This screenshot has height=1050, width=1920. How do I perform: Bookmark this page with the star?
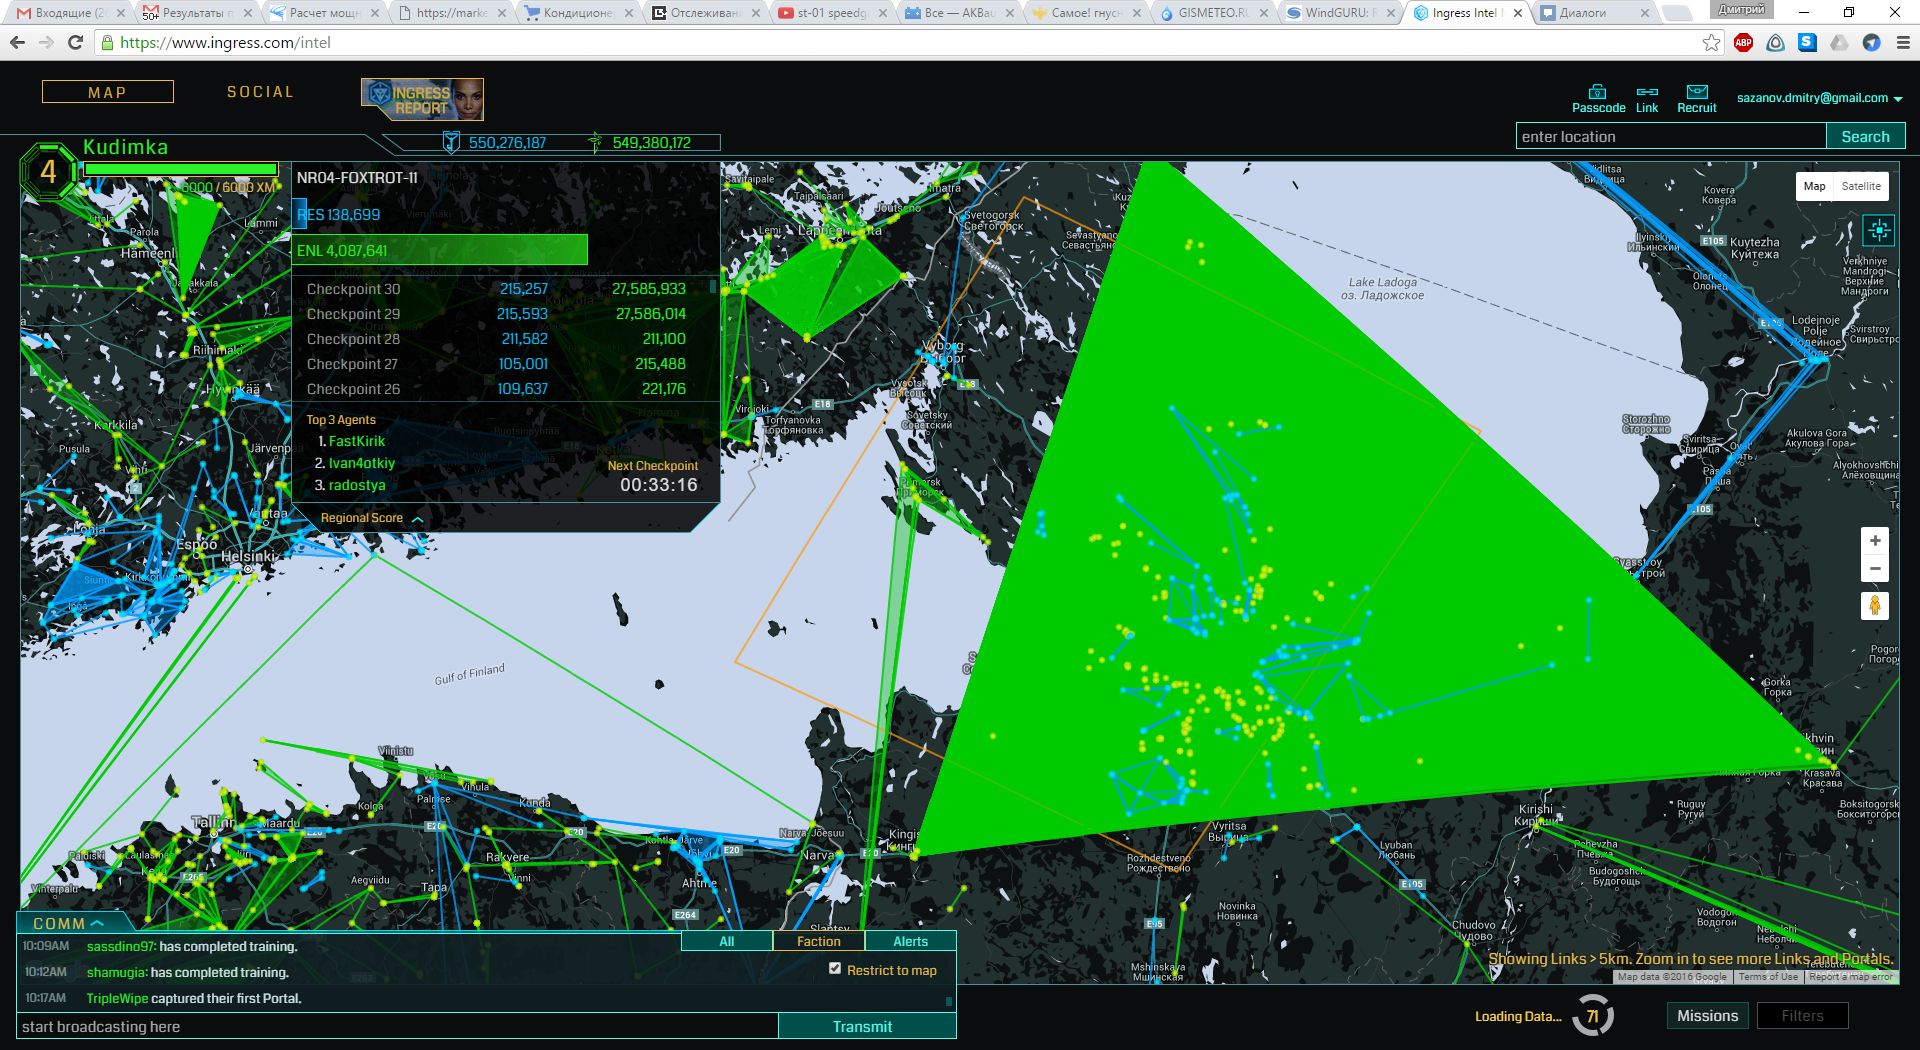pos(1711,42)
